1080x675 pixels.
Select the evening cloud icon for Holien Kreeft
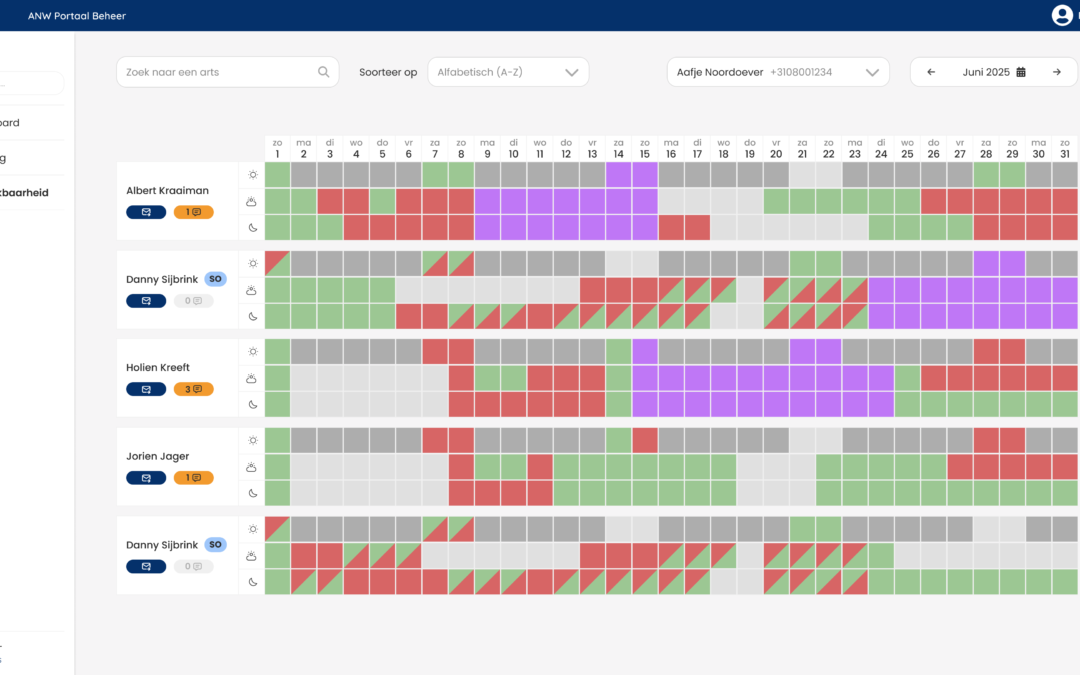coord(251,378)
